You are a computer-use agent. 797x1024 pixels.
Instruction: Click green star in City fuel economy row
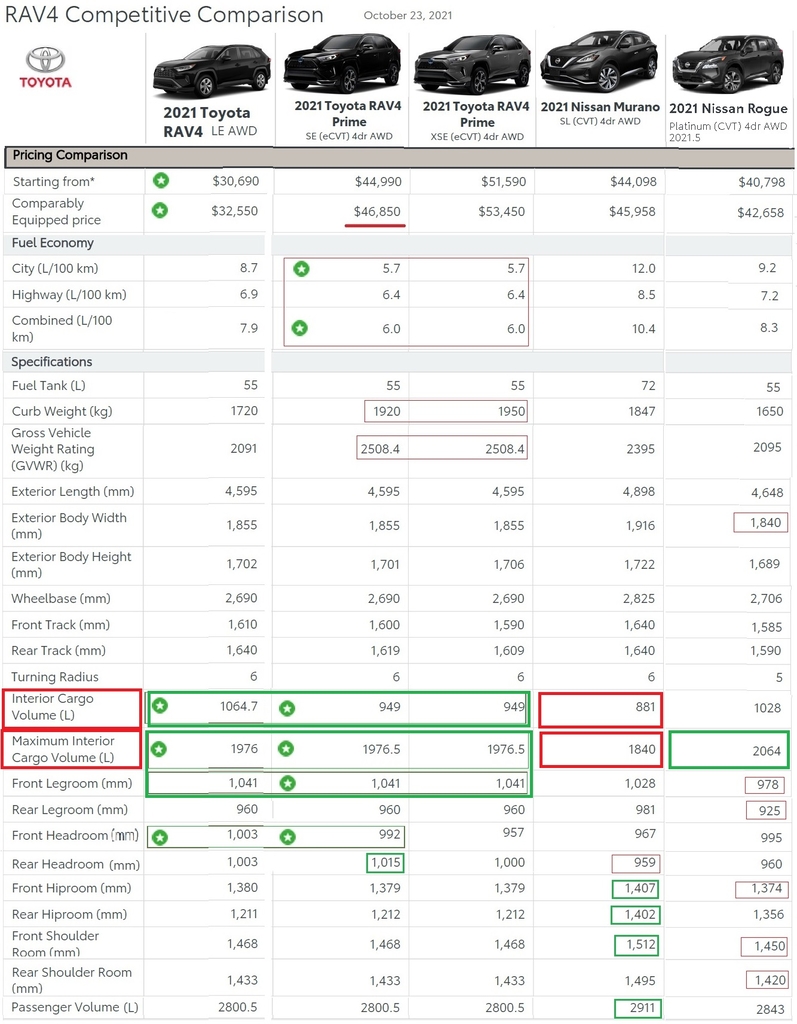301,268
